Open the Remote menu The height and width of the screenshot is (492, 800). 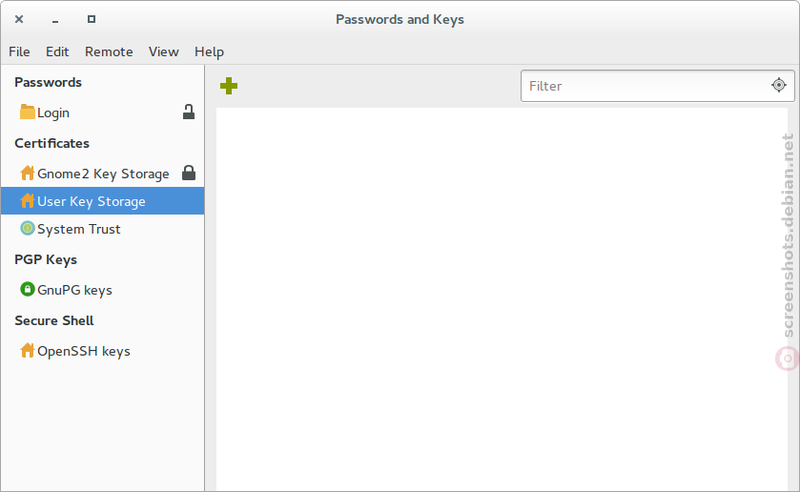pyautogui.click(x=109, y=52)
